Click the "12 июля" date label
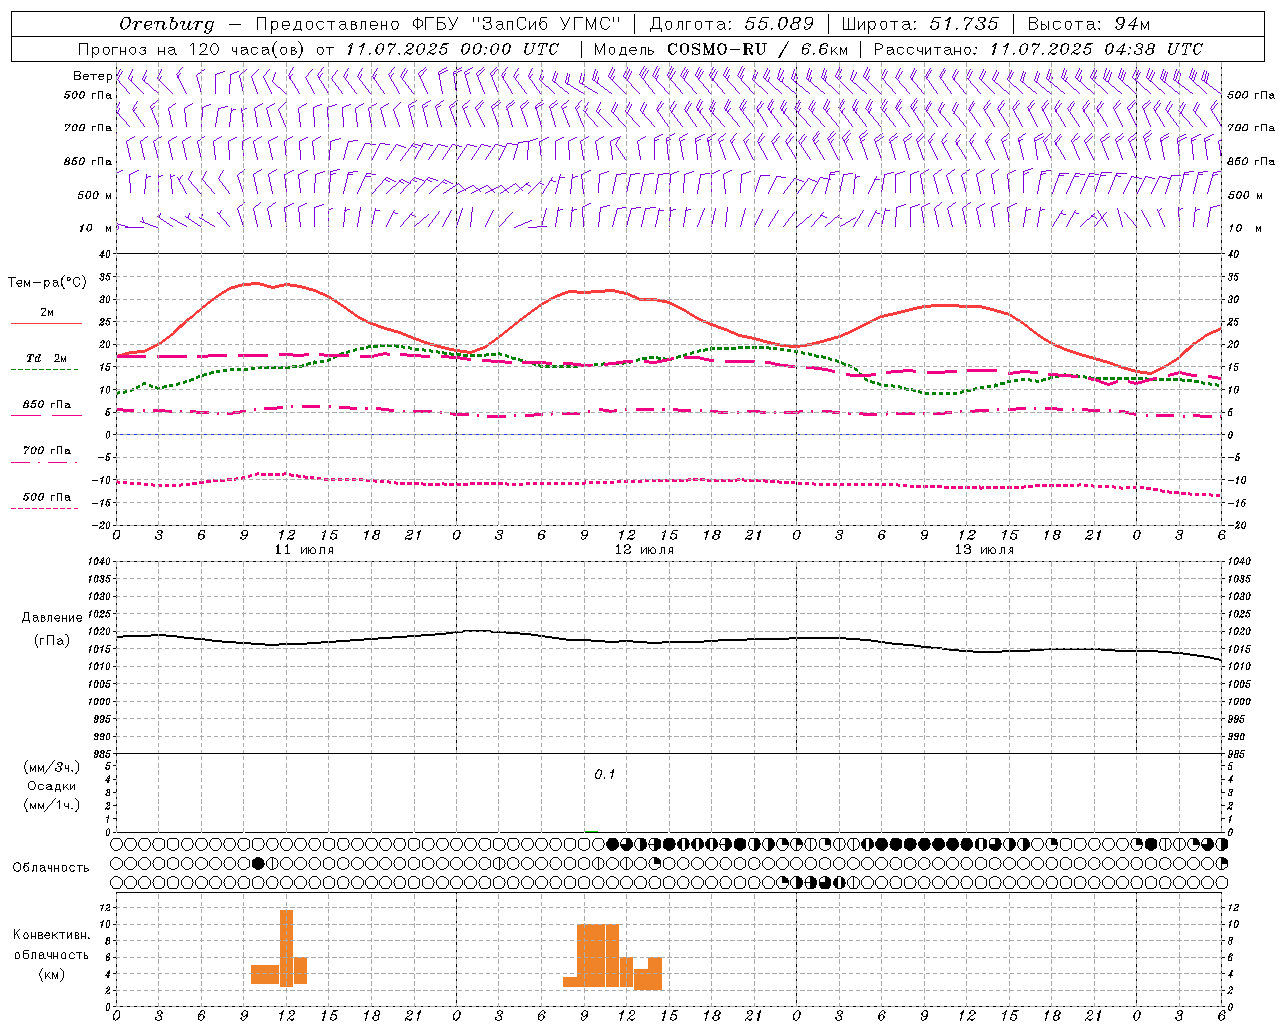Screen dimensions: 1280x1024 644,550
